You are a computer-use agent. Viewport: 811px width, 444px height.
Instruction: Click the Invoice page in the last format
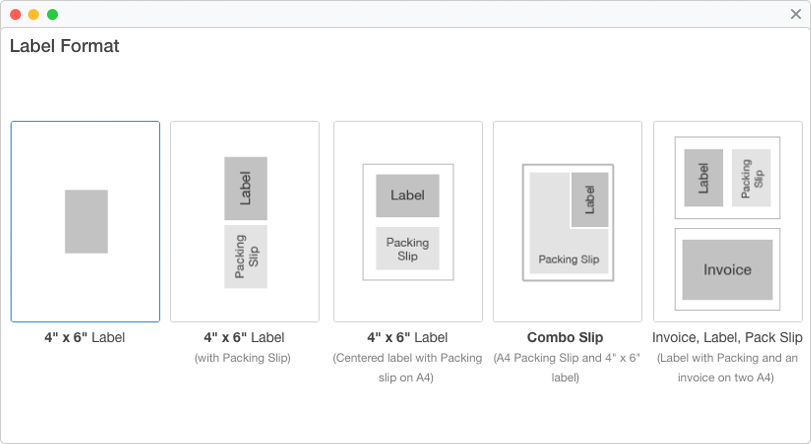(x=727, y=270)
